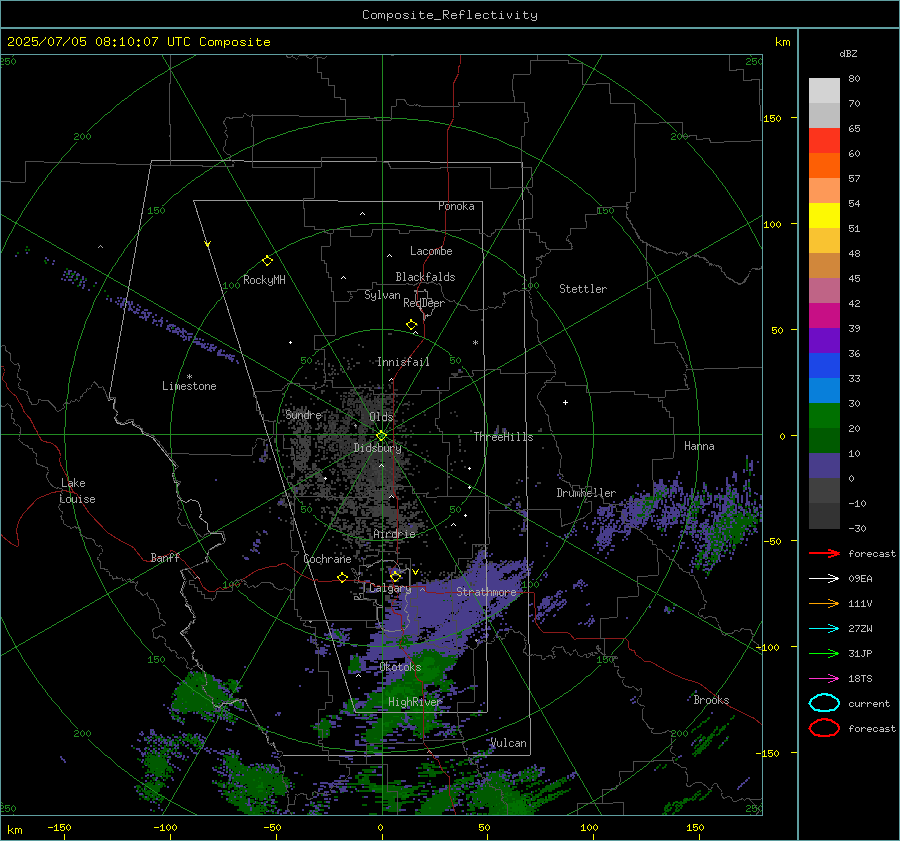
Task: Click the cyan 27ZW arrow icon
Action: (824, 629)
